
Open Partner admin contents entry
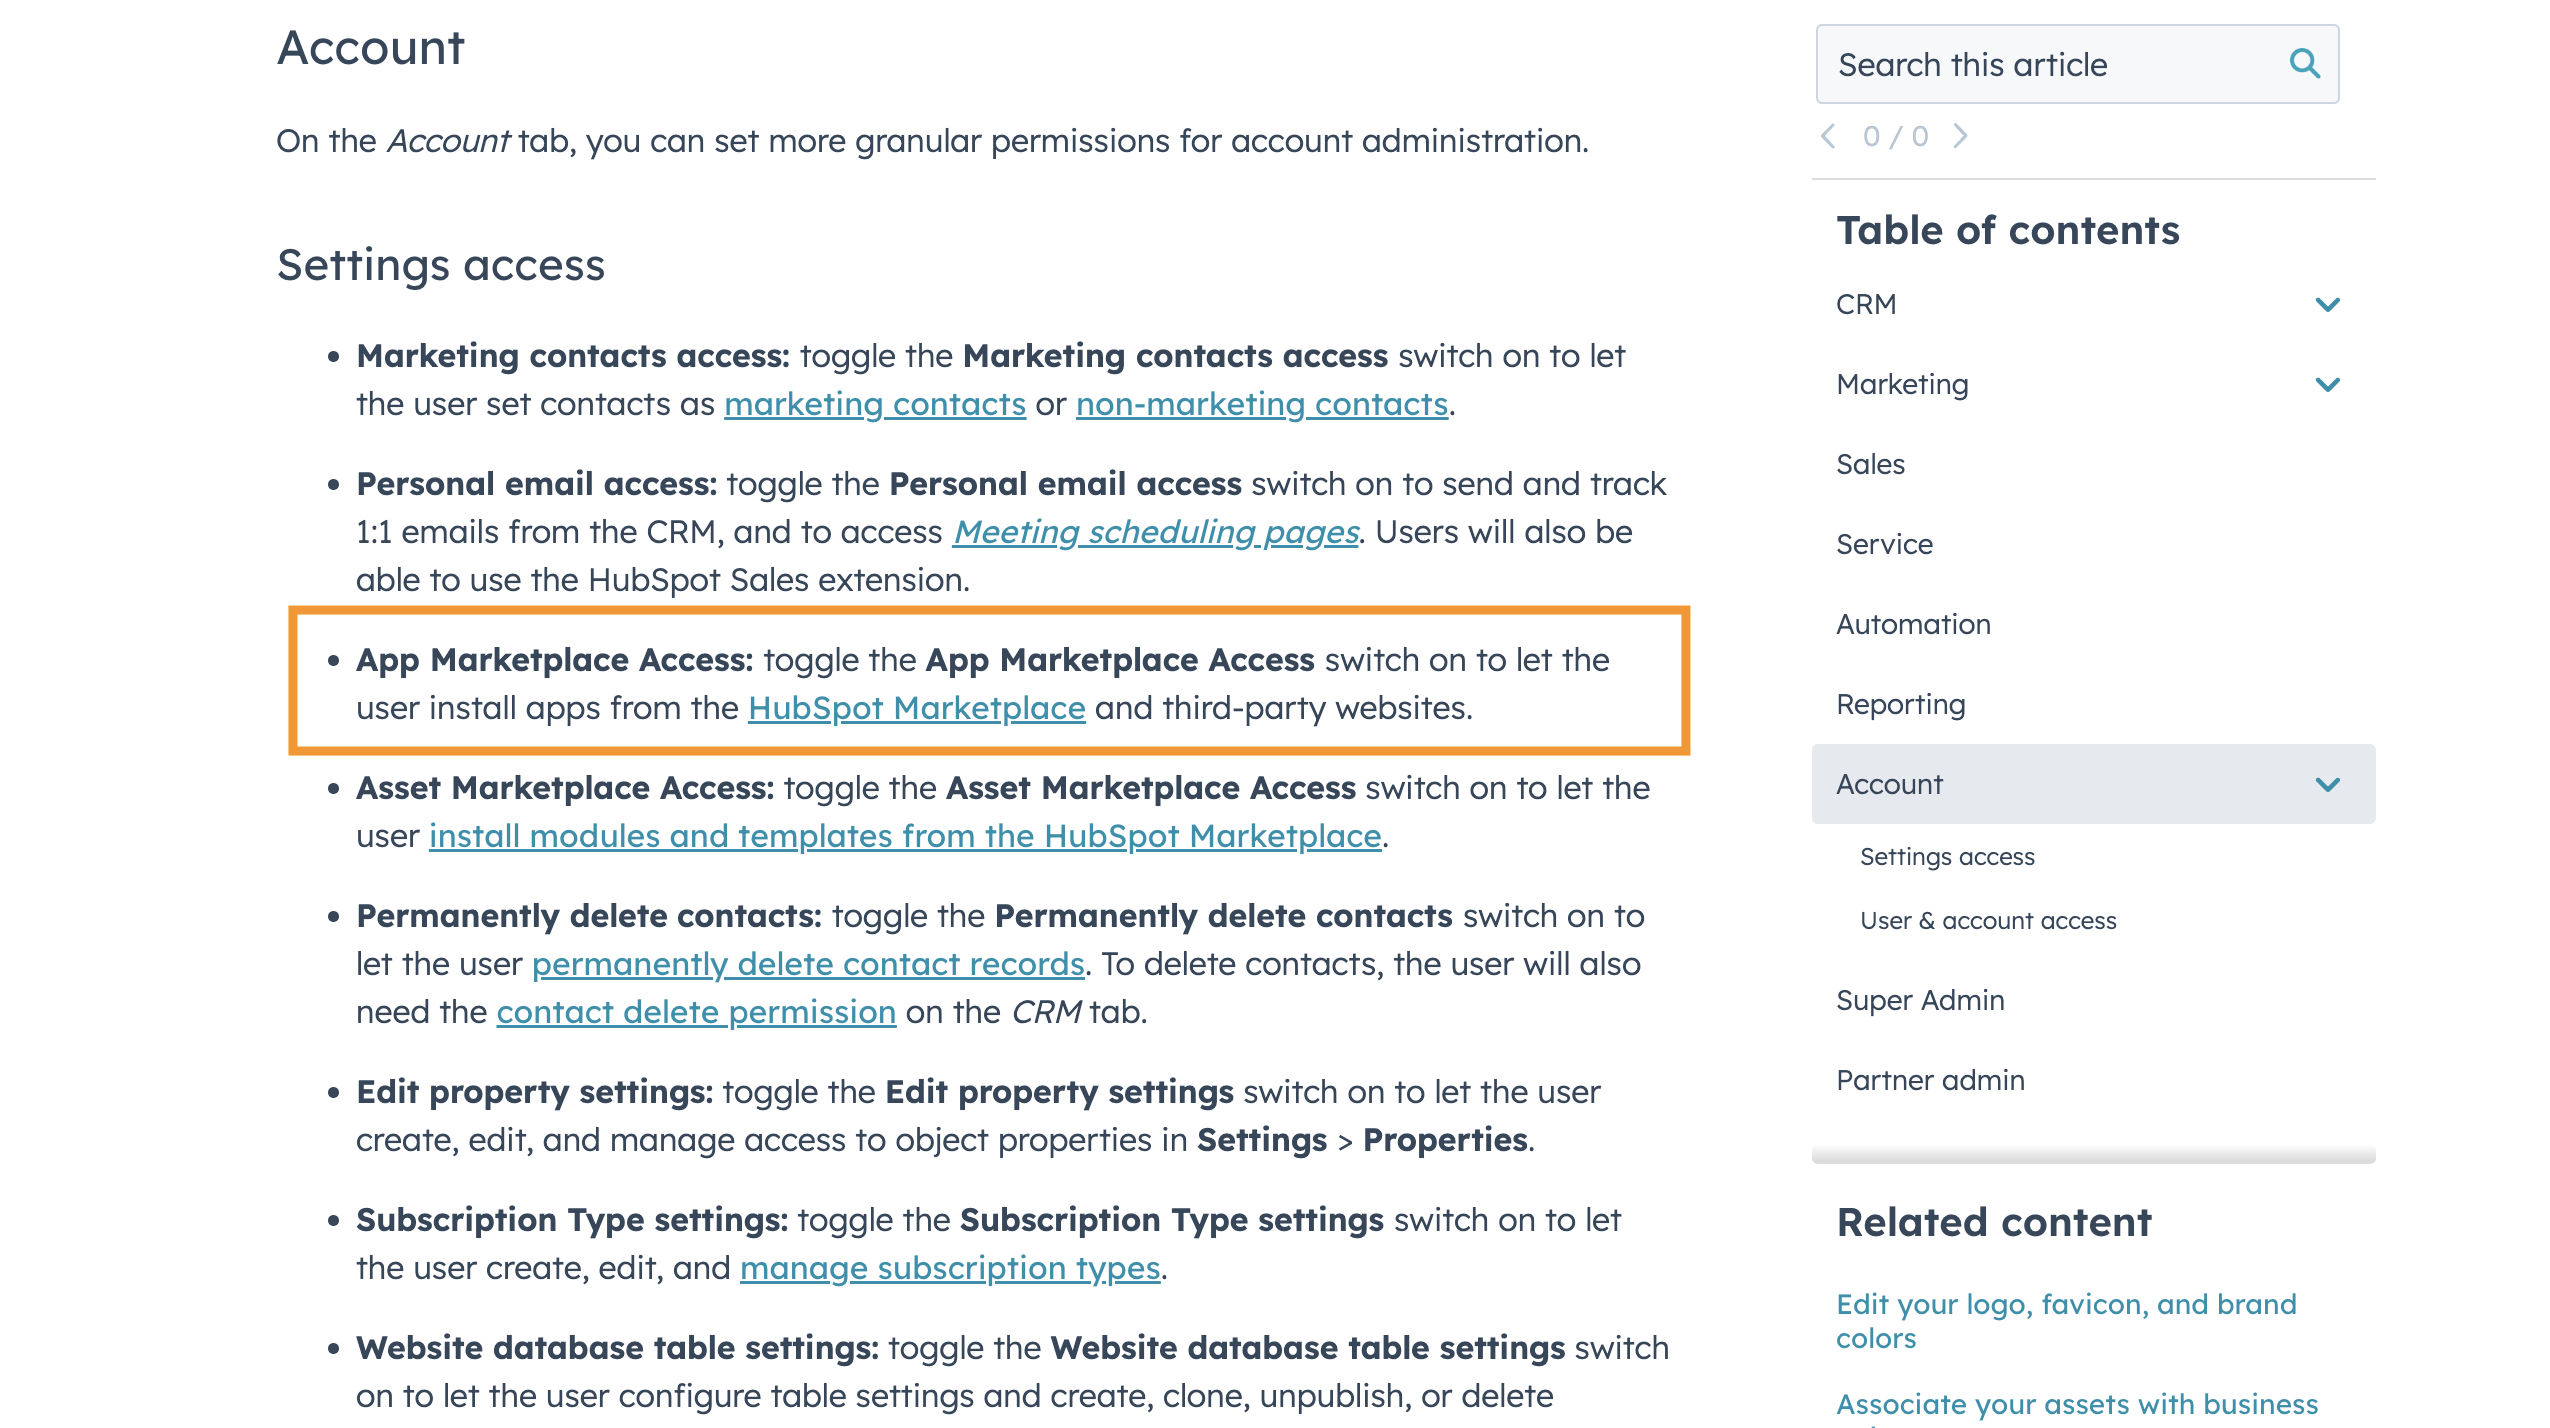click(1930, 1080)
